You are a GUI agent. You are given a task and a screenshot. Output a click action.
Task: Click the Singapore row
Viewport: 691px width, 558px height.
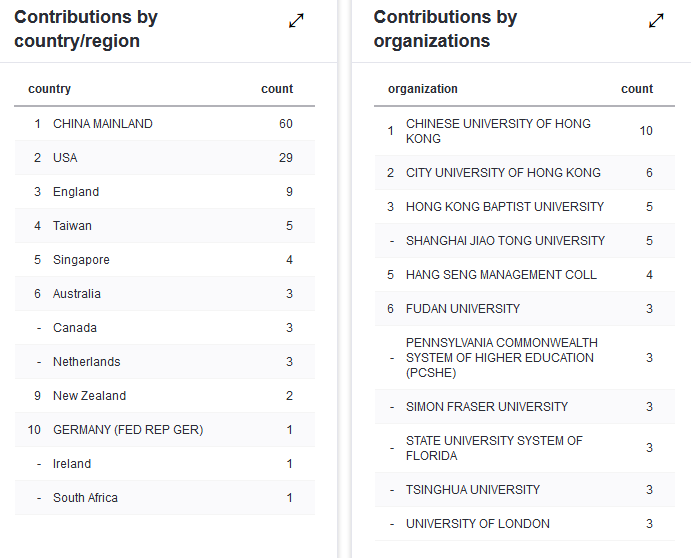click(x=81, y=260)
